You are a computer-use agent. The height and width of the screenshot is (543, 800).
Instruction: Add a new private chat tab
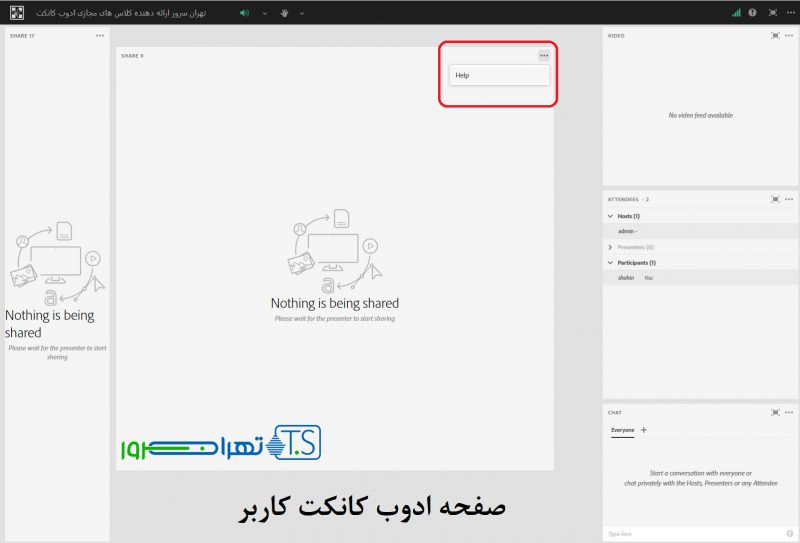coord(643,430)
